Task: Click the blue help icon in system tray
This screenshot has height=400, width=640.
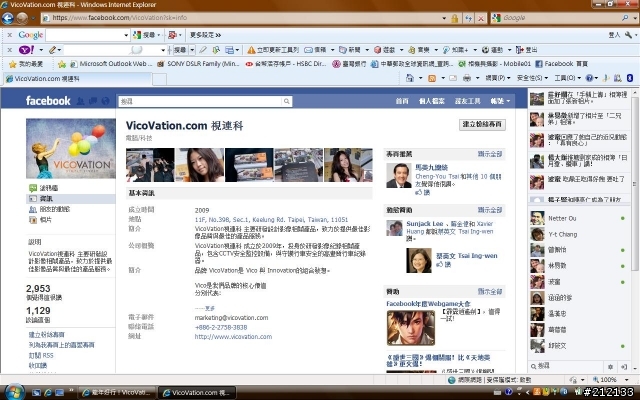Action: (509, 392)
